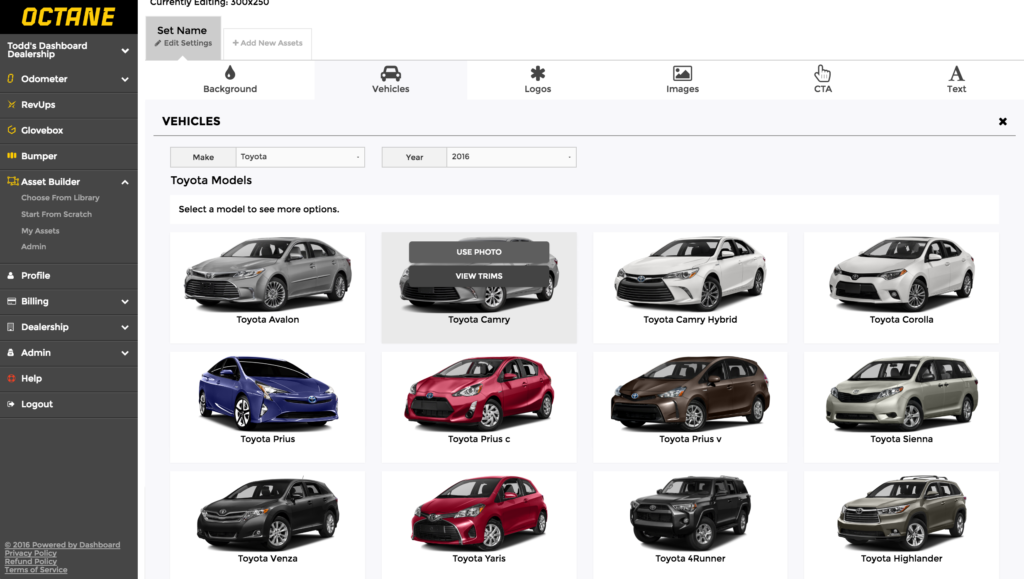Click Add New Assets tab
This screenshot has width=1024, height=579.
[268, 43]
